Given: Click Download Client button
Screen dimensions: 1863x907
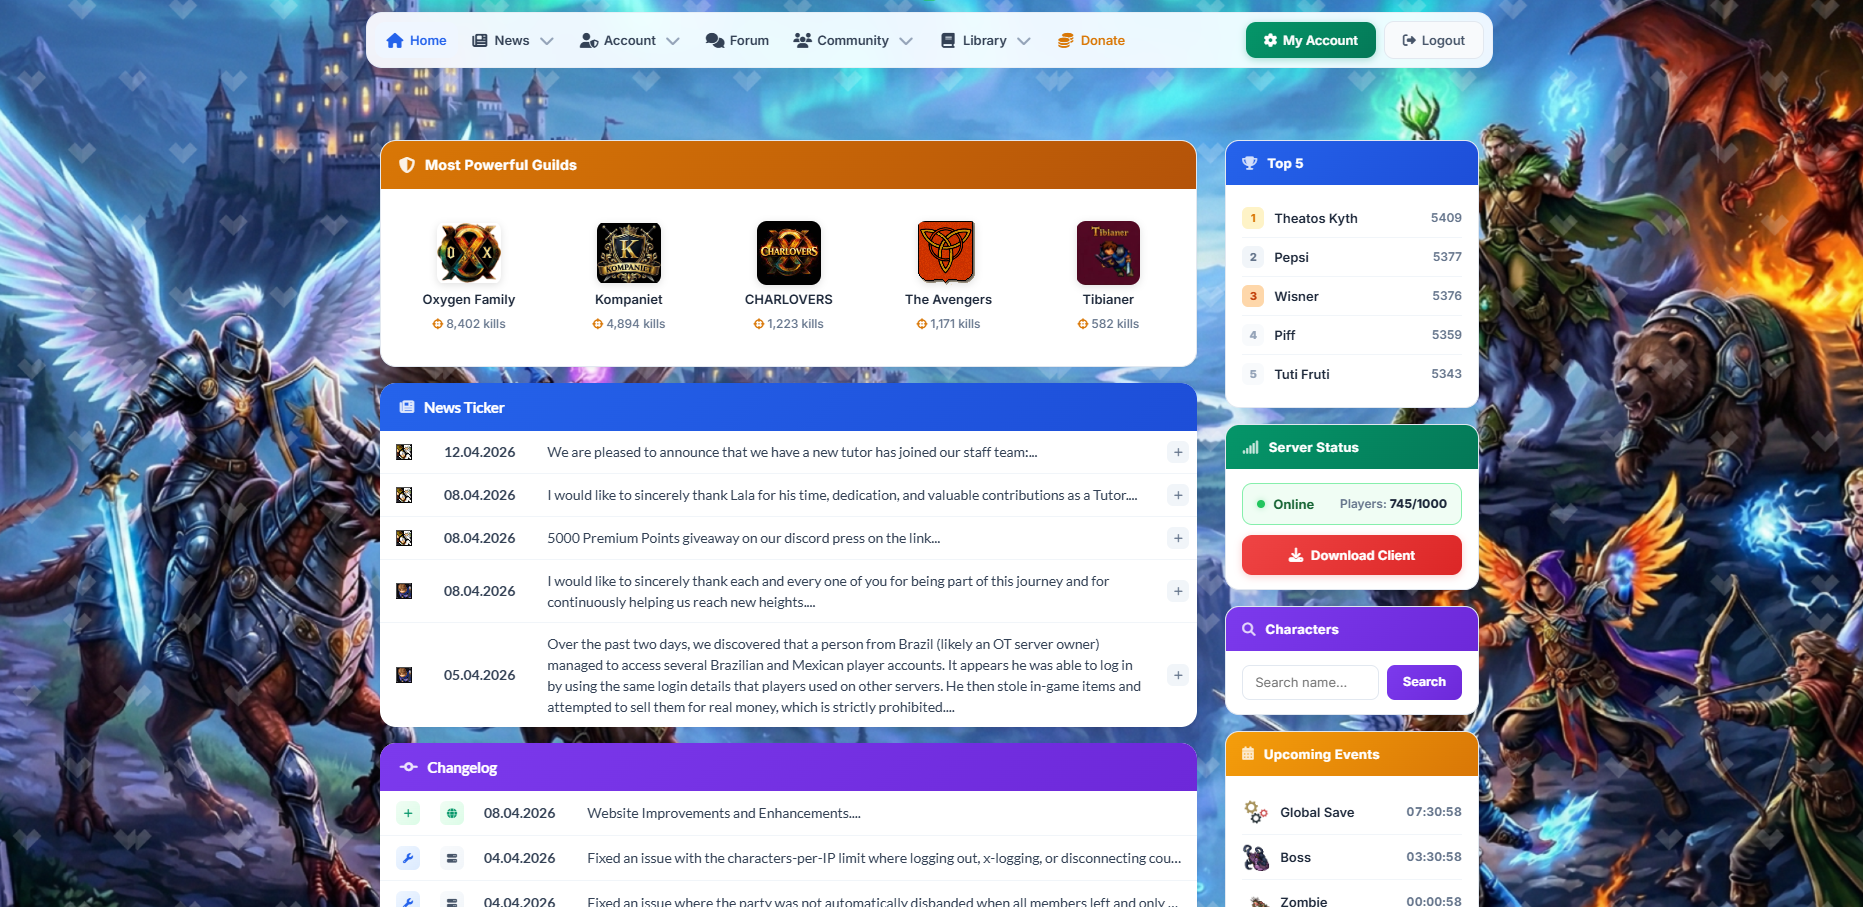Looking at the screenshot, I should 1351,555.
